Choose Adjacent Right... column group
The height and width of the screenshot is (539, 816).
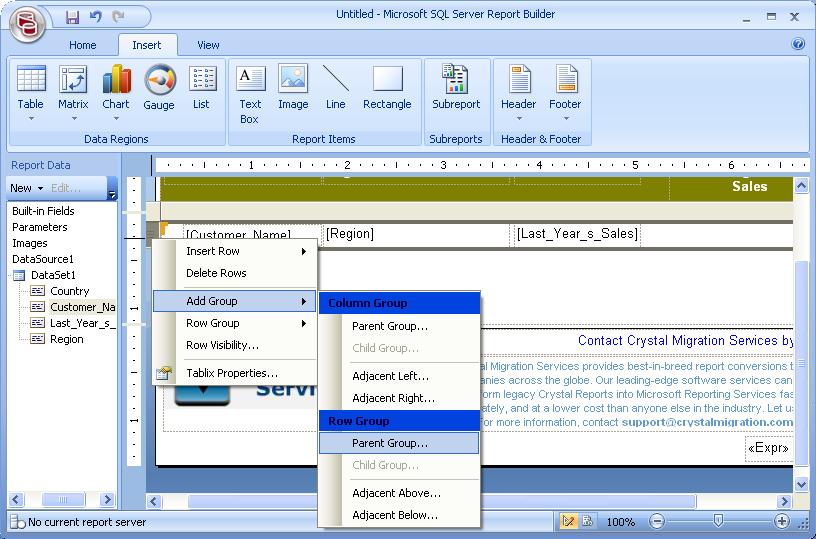tap(399, 398)
